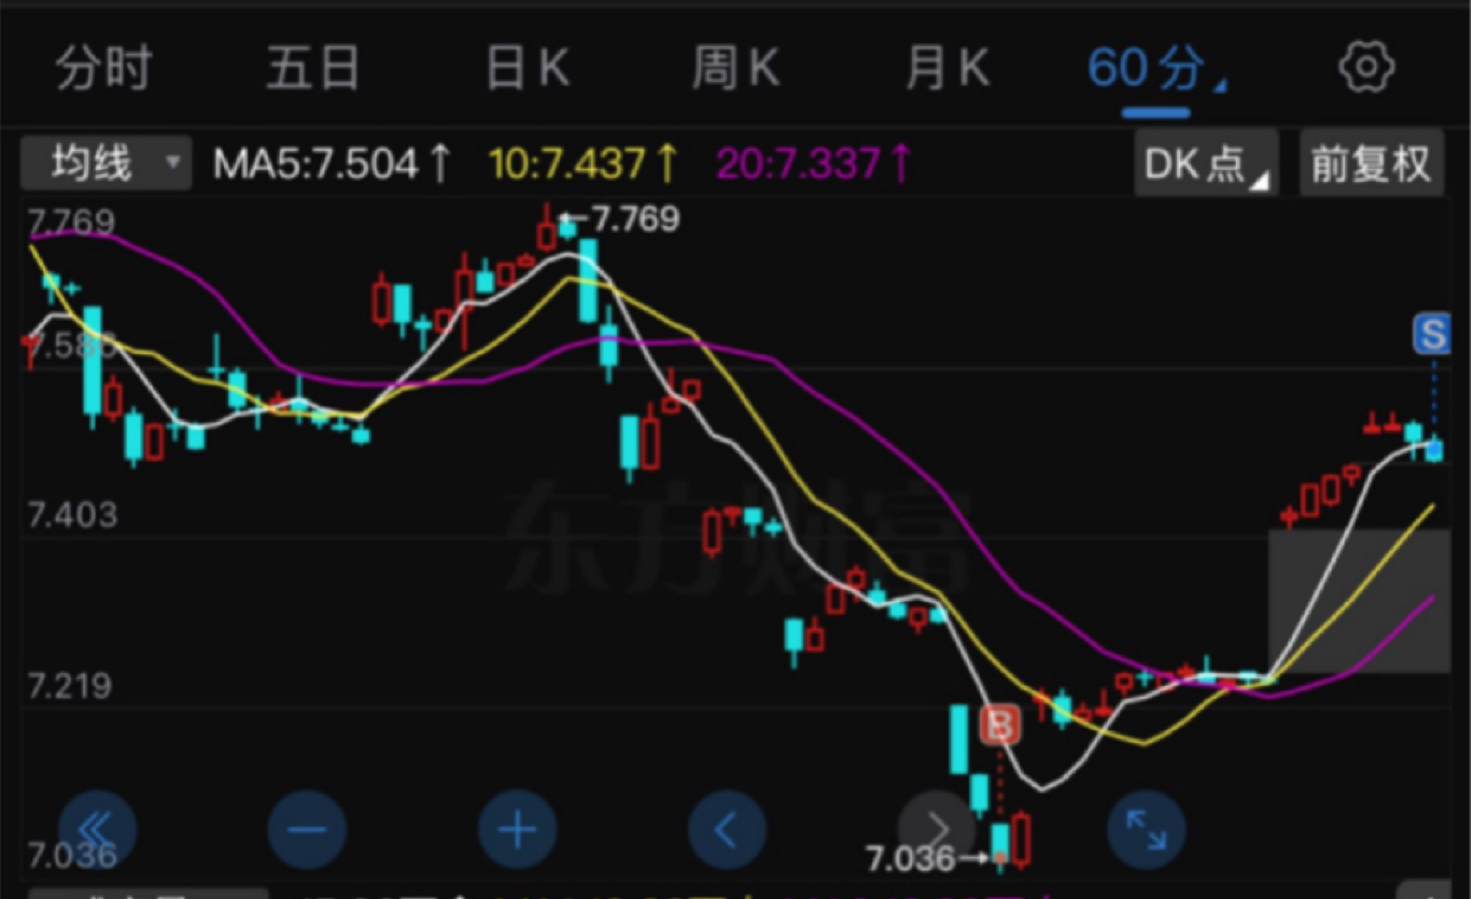Click the 7.036 low price label near candles
This screenshot has height=899, width=1471.
(910, 858)
